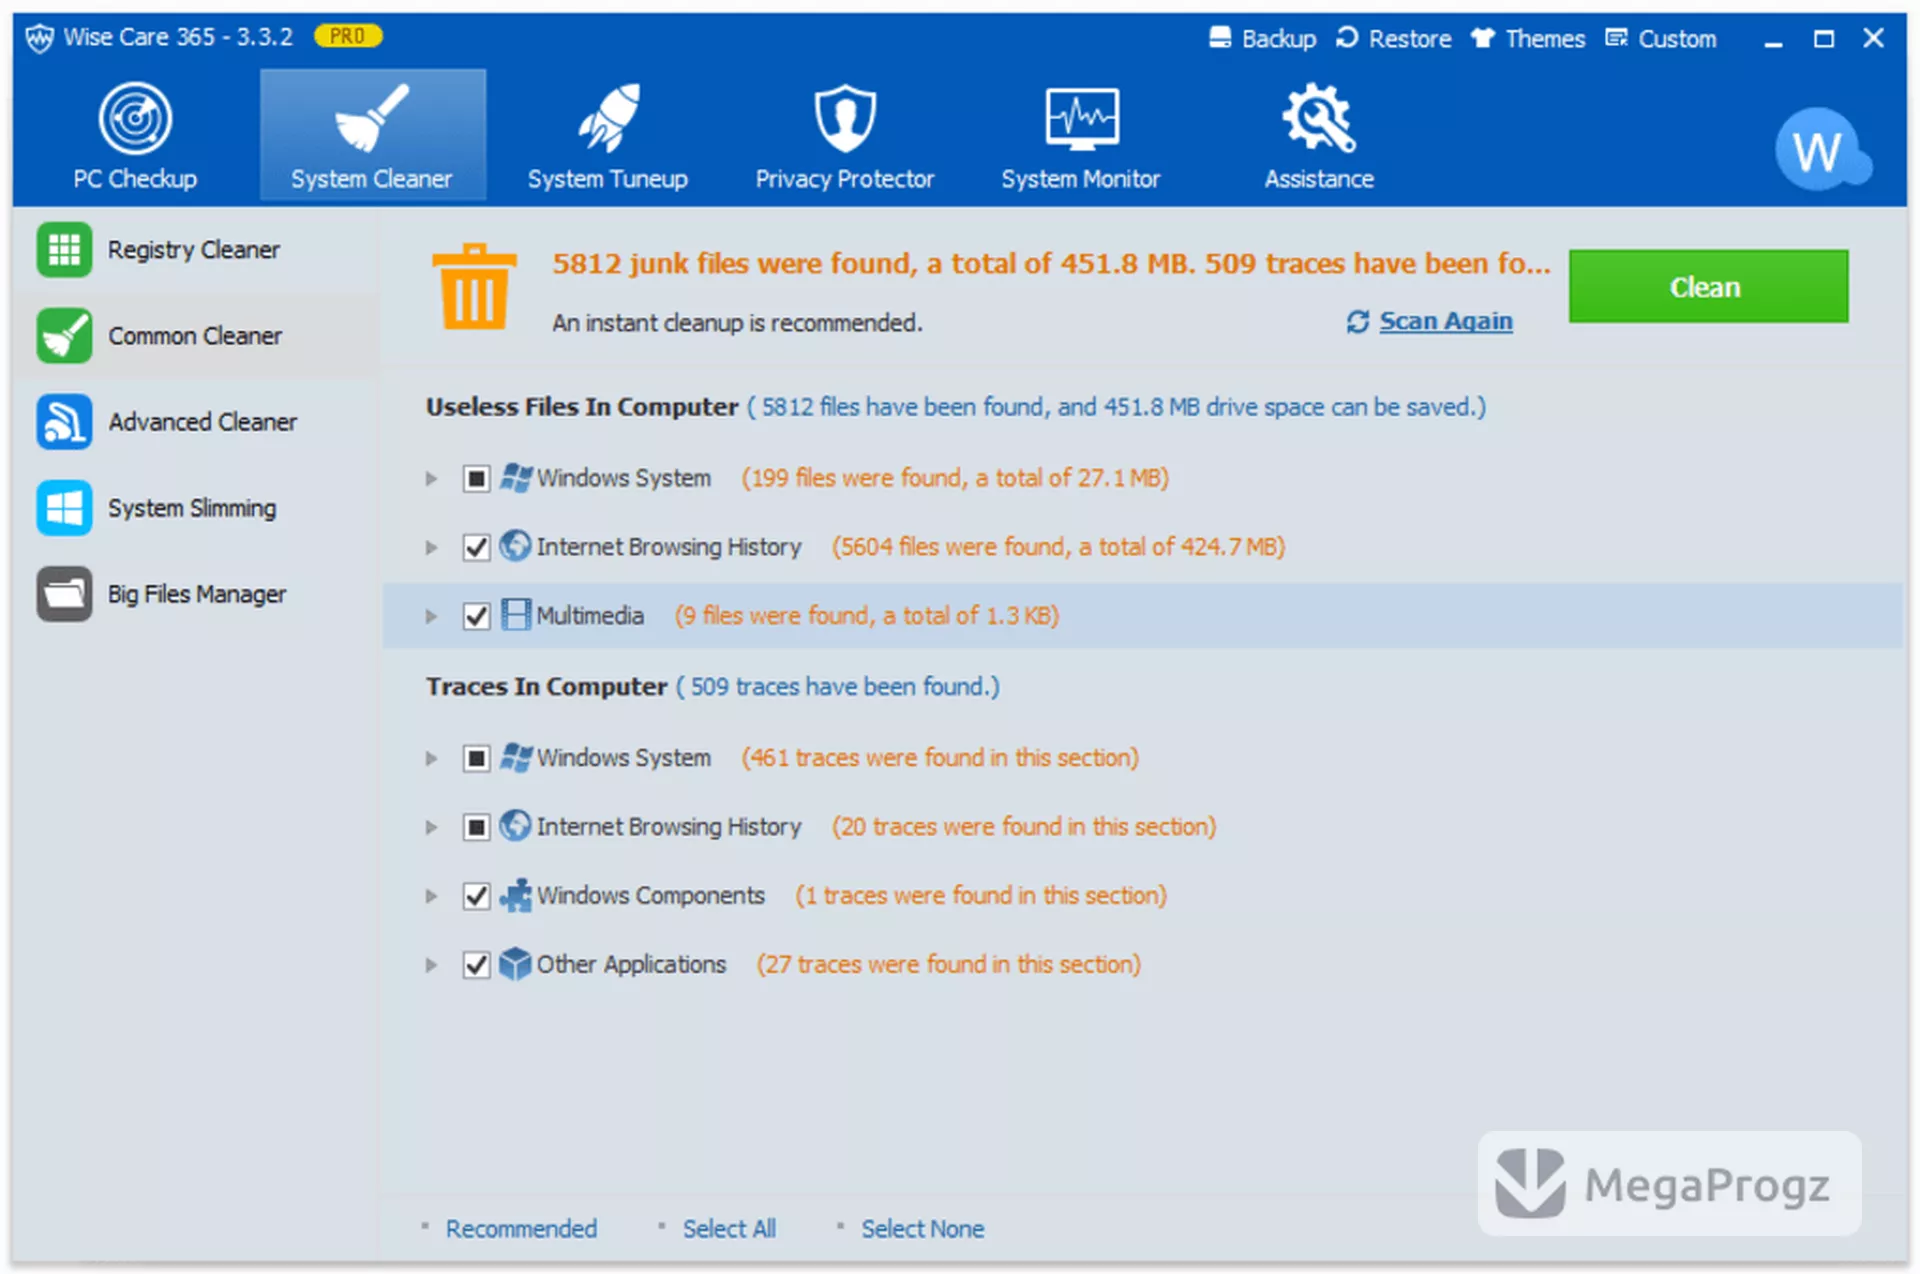Click the Other Applications box icon
Viewport: 1920px width, 1274px height.
515,964
